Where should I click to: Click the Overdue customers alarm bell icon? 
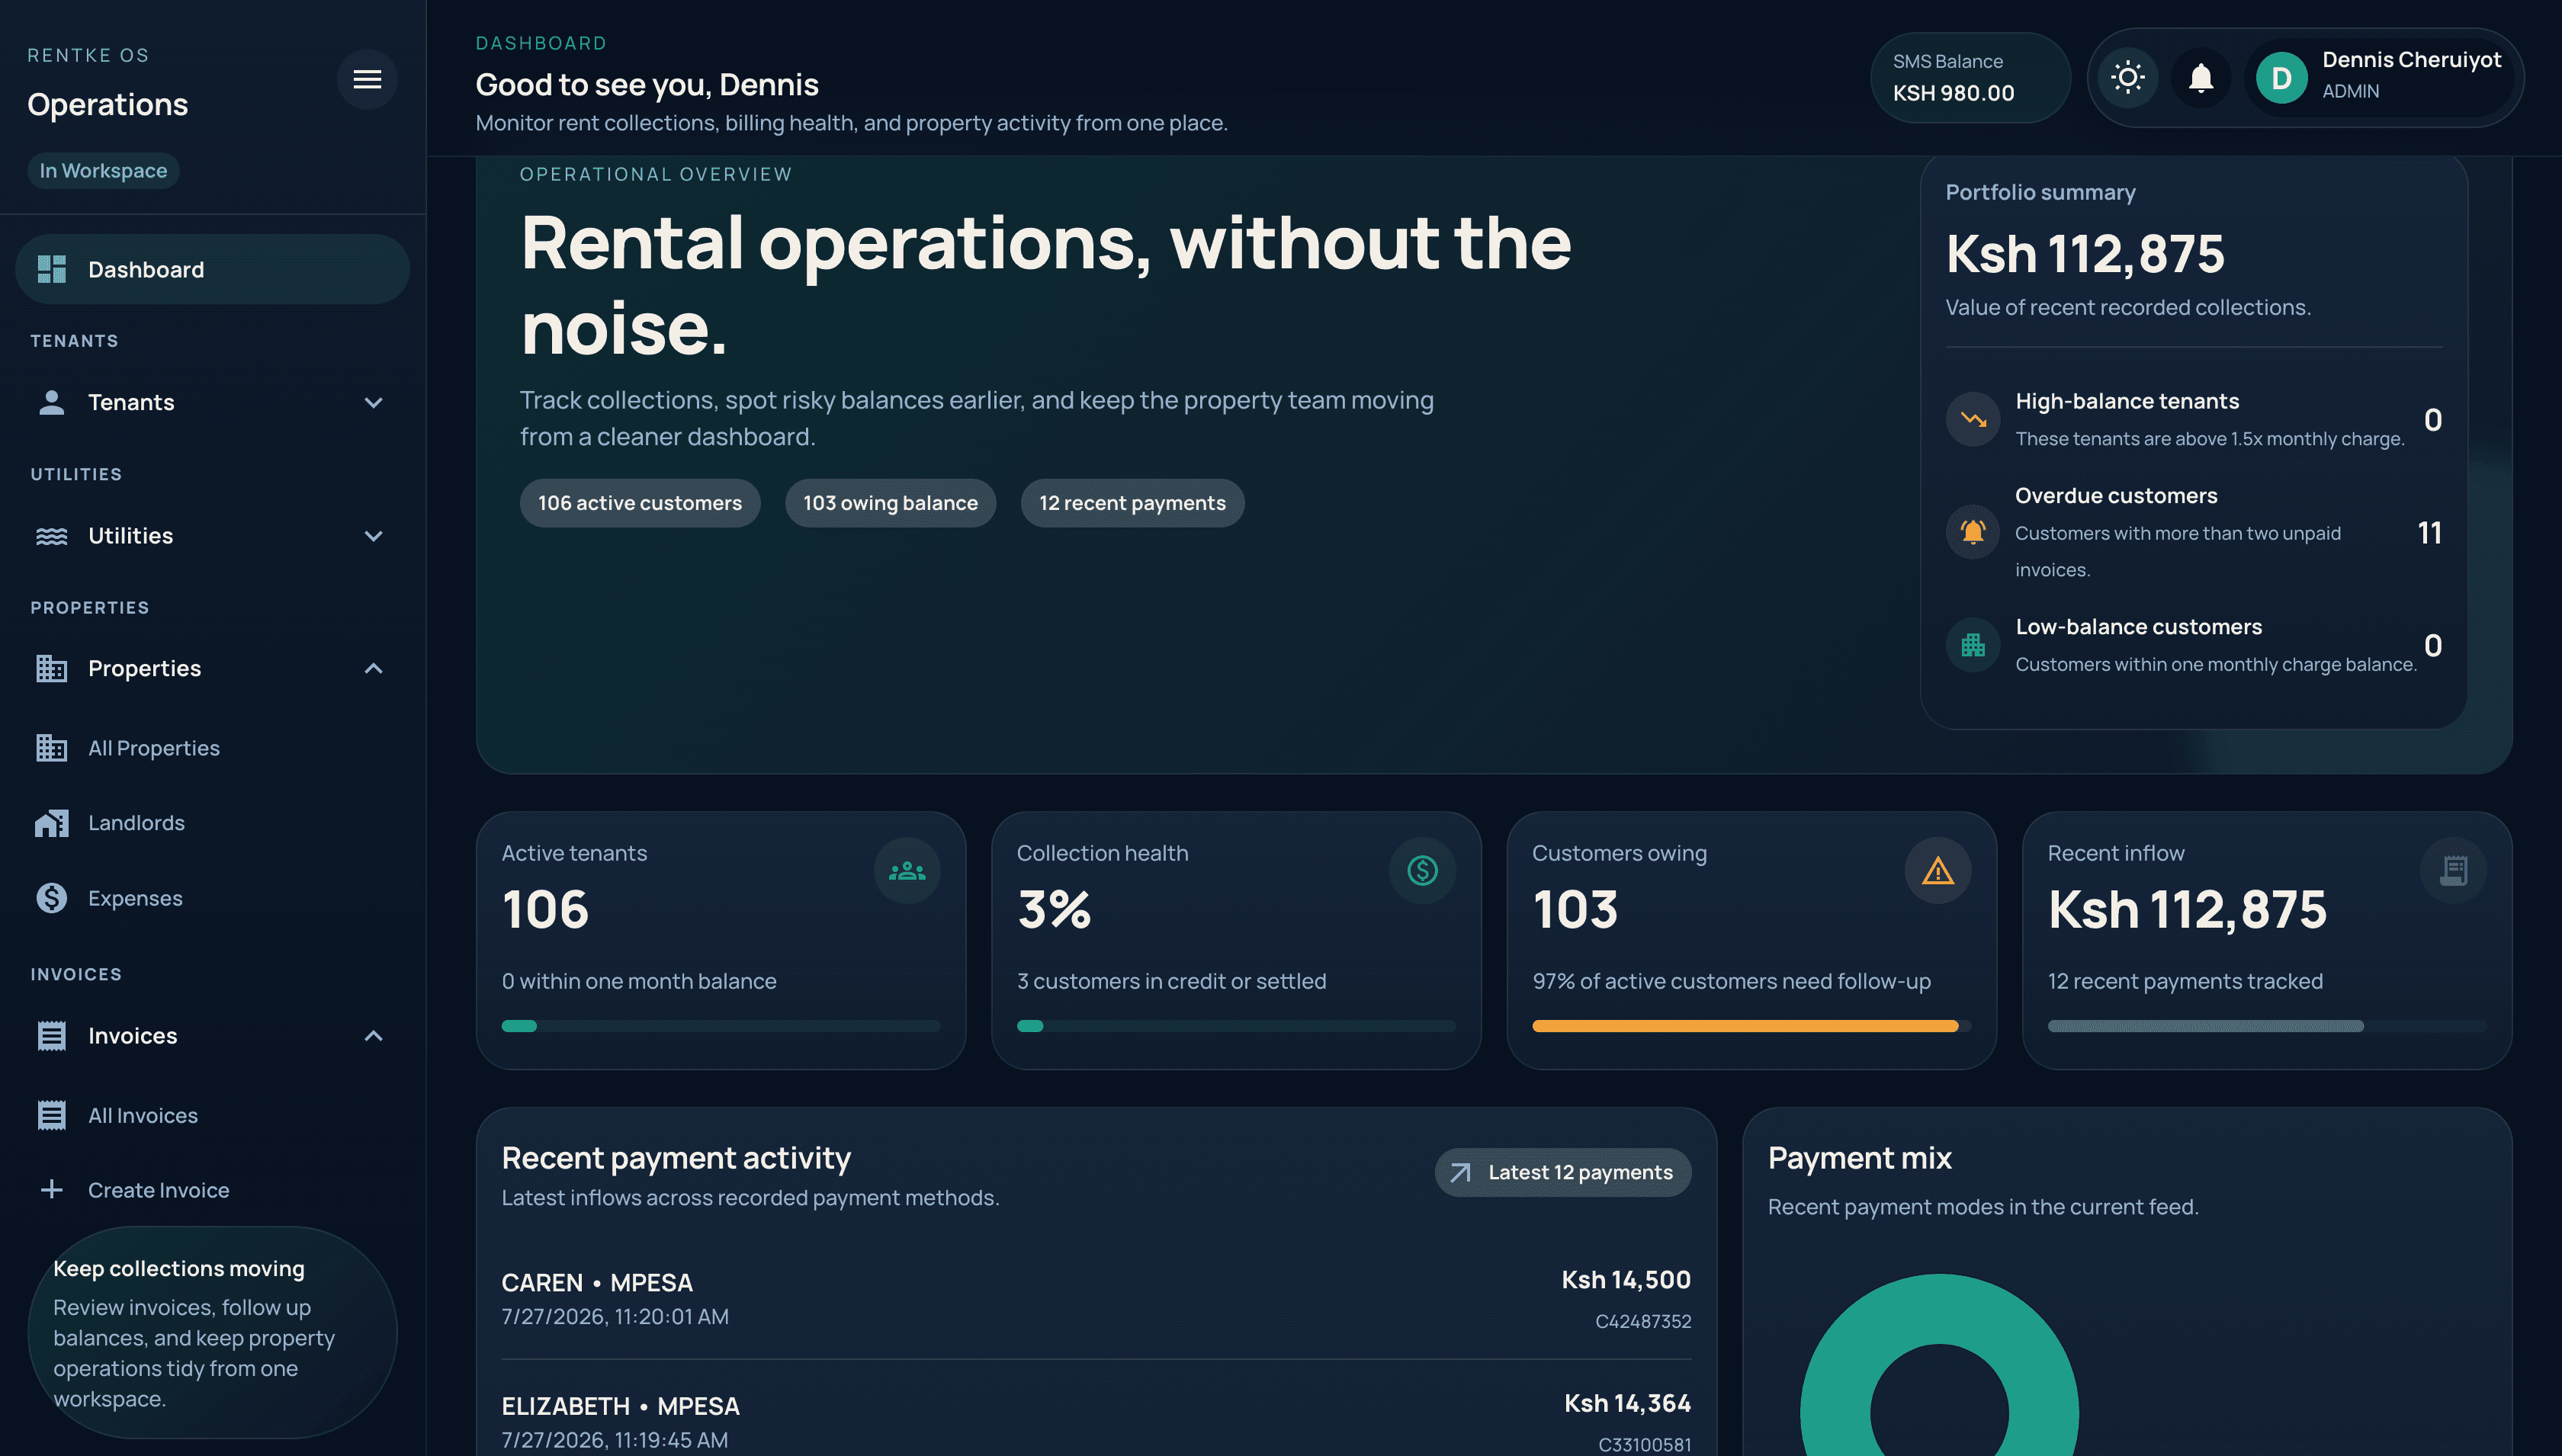coord(1973,532)
